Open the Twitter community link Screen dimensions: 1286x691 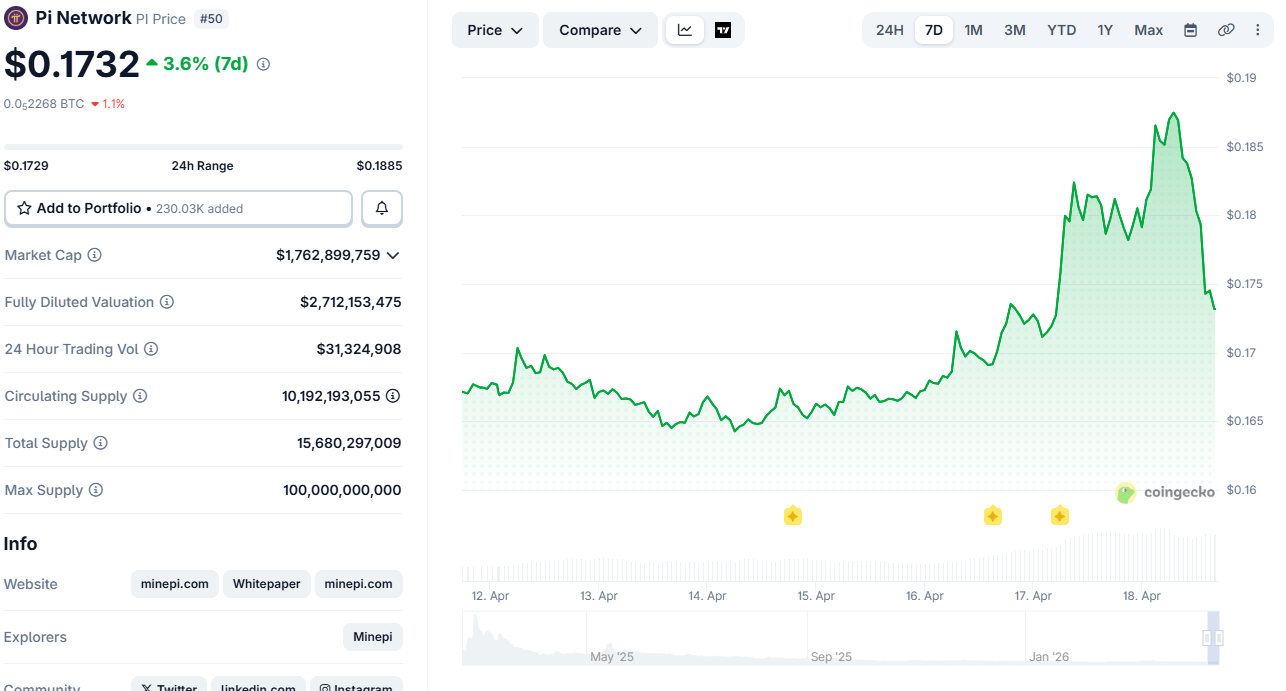(168, 686)
